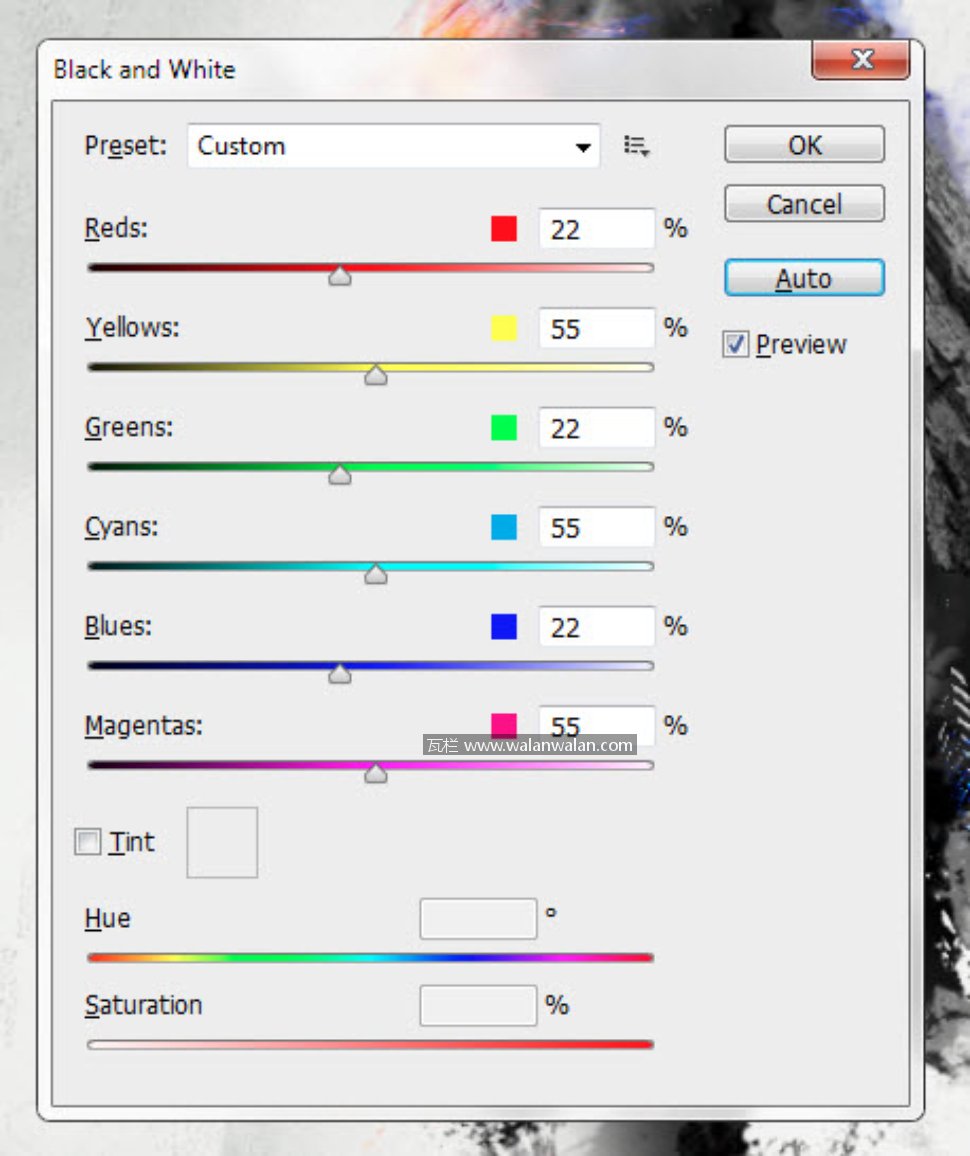
Task: Apply Auto black and white conversion
Action: pyautogui.click(x=804, y=278)
